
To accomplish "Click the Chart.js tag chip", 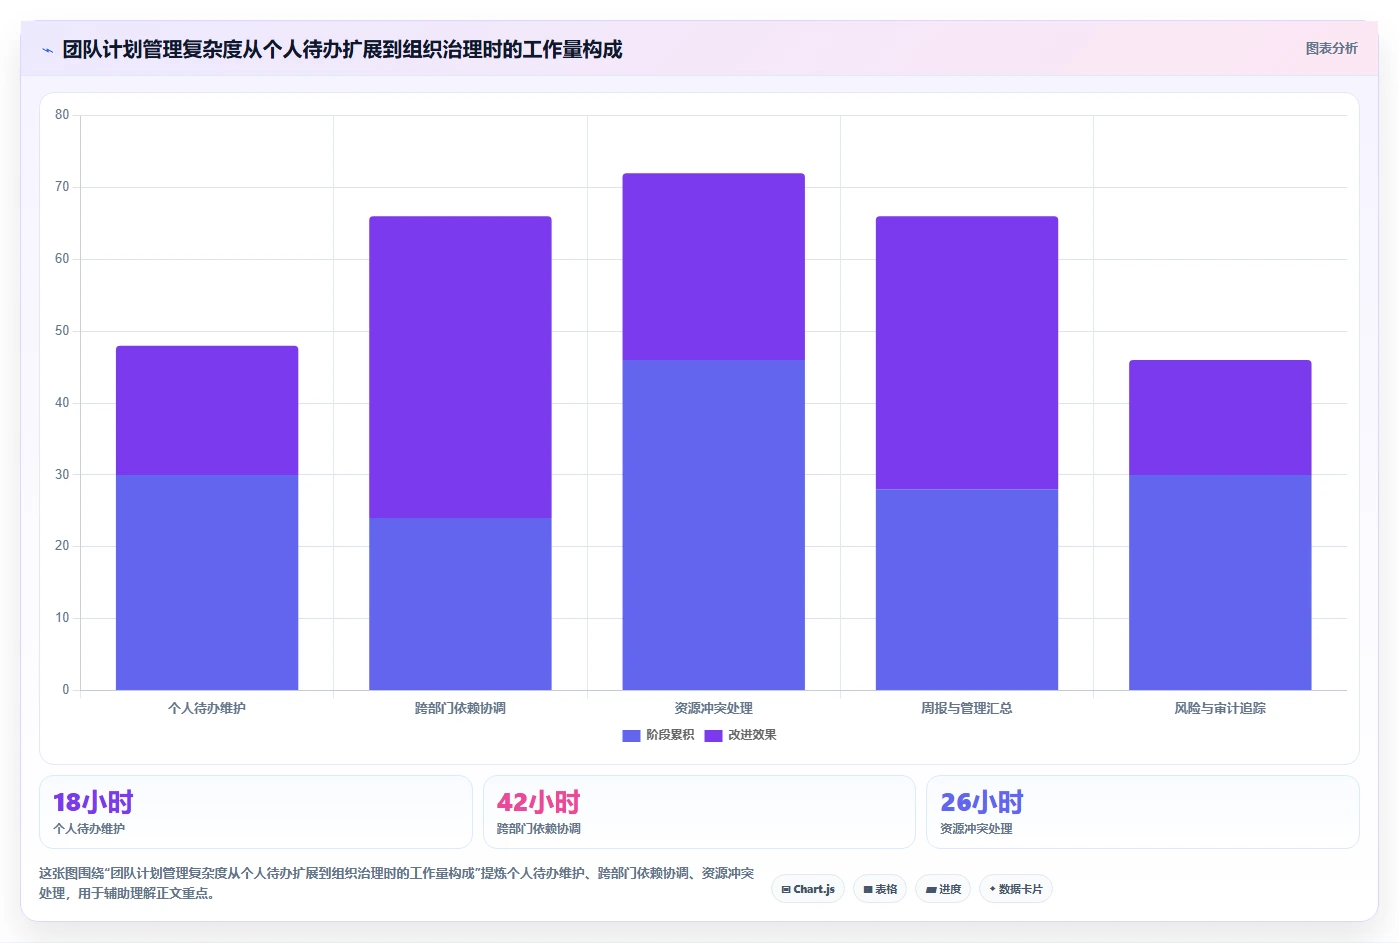I will 808,889.
